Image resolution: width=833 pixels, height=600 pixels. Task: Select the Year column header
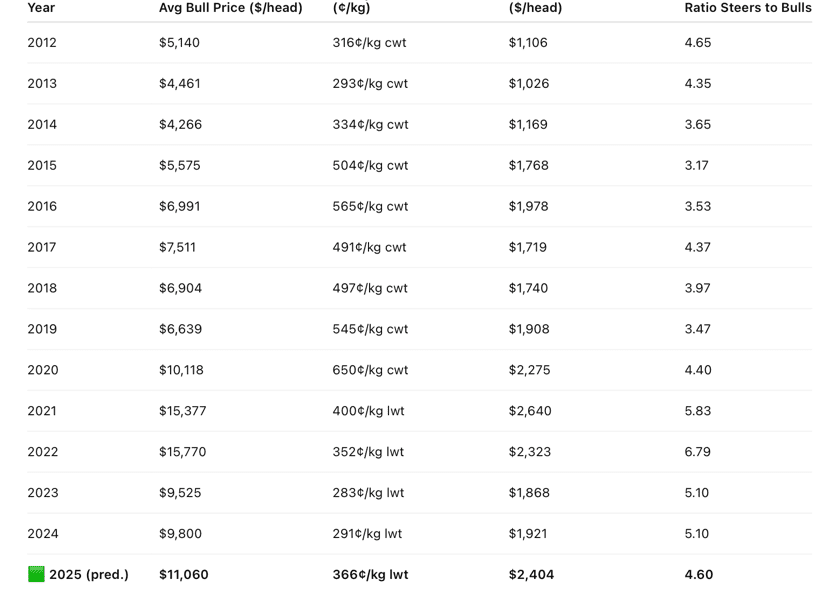(41, 7)
